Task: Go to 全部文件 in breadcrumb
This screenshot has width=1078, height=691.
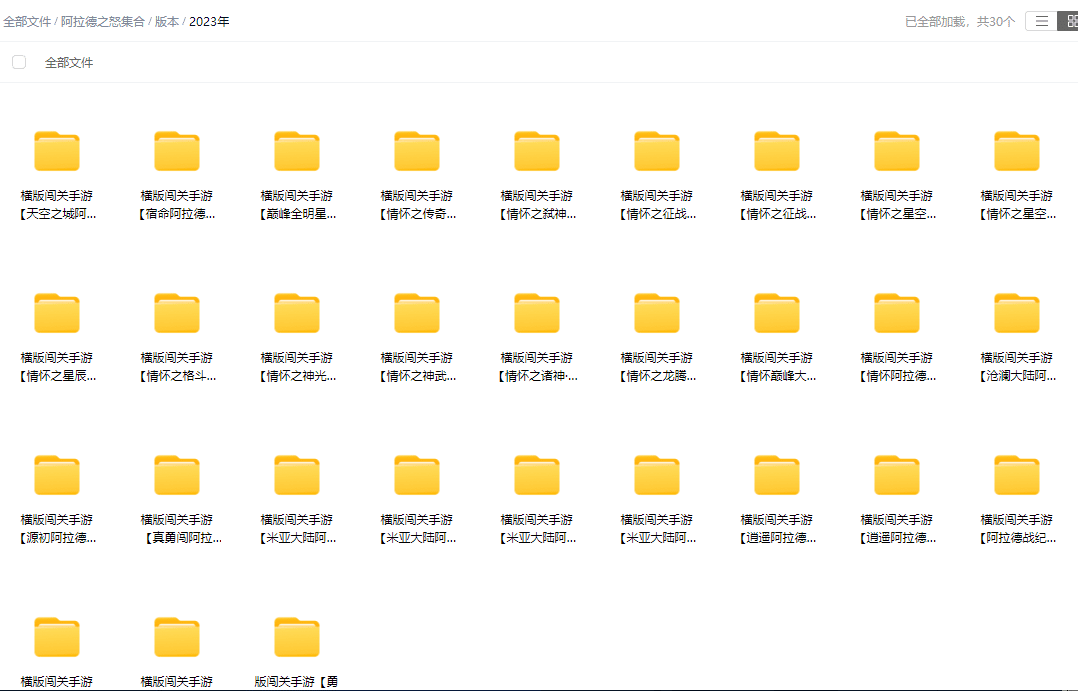Action: (27, 21)
